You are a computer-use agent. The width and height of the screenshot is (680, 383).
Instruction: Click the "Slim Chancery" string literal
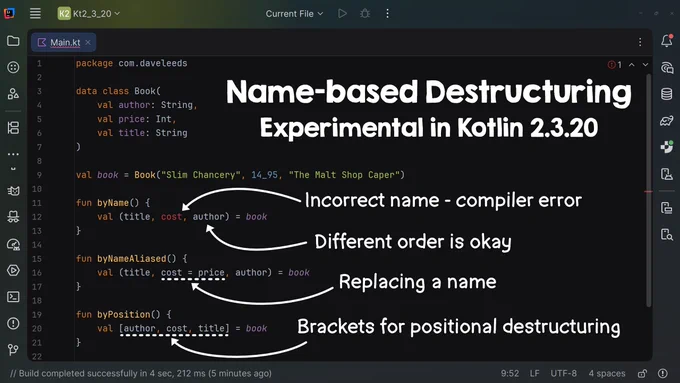click(x=201, y=175)
